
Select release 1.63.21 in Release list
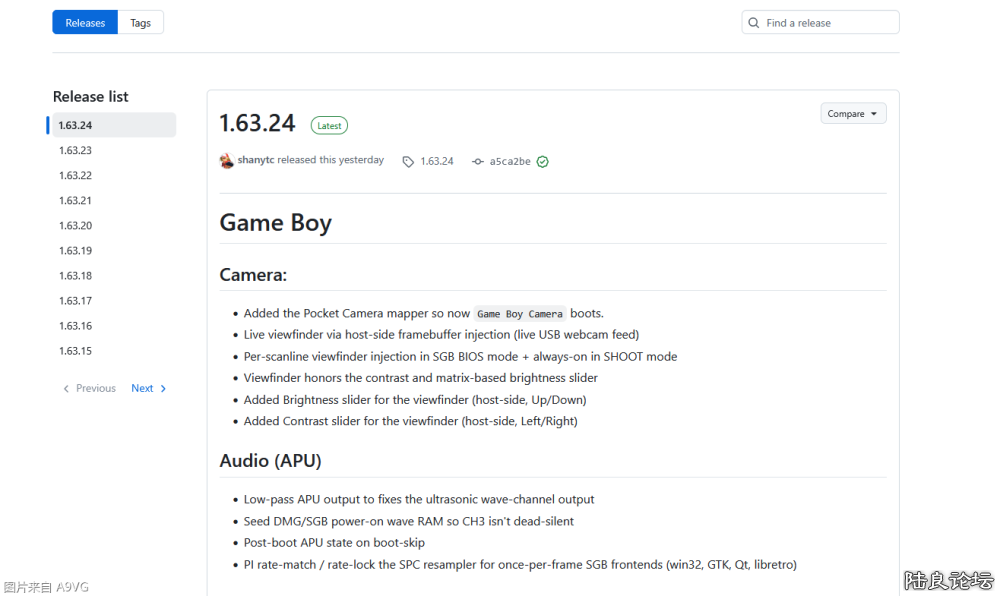coord(75,200)
